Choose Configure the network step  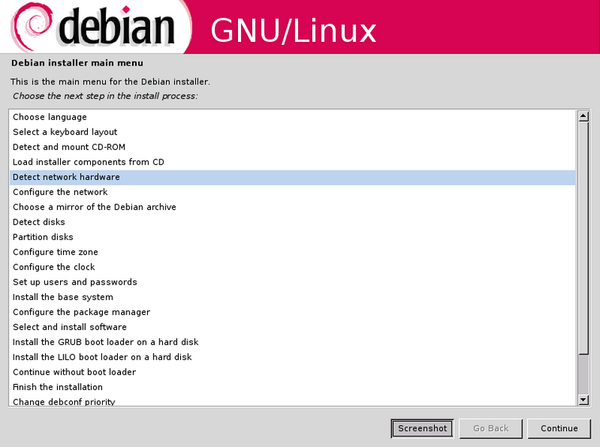(x=292, y=192)
